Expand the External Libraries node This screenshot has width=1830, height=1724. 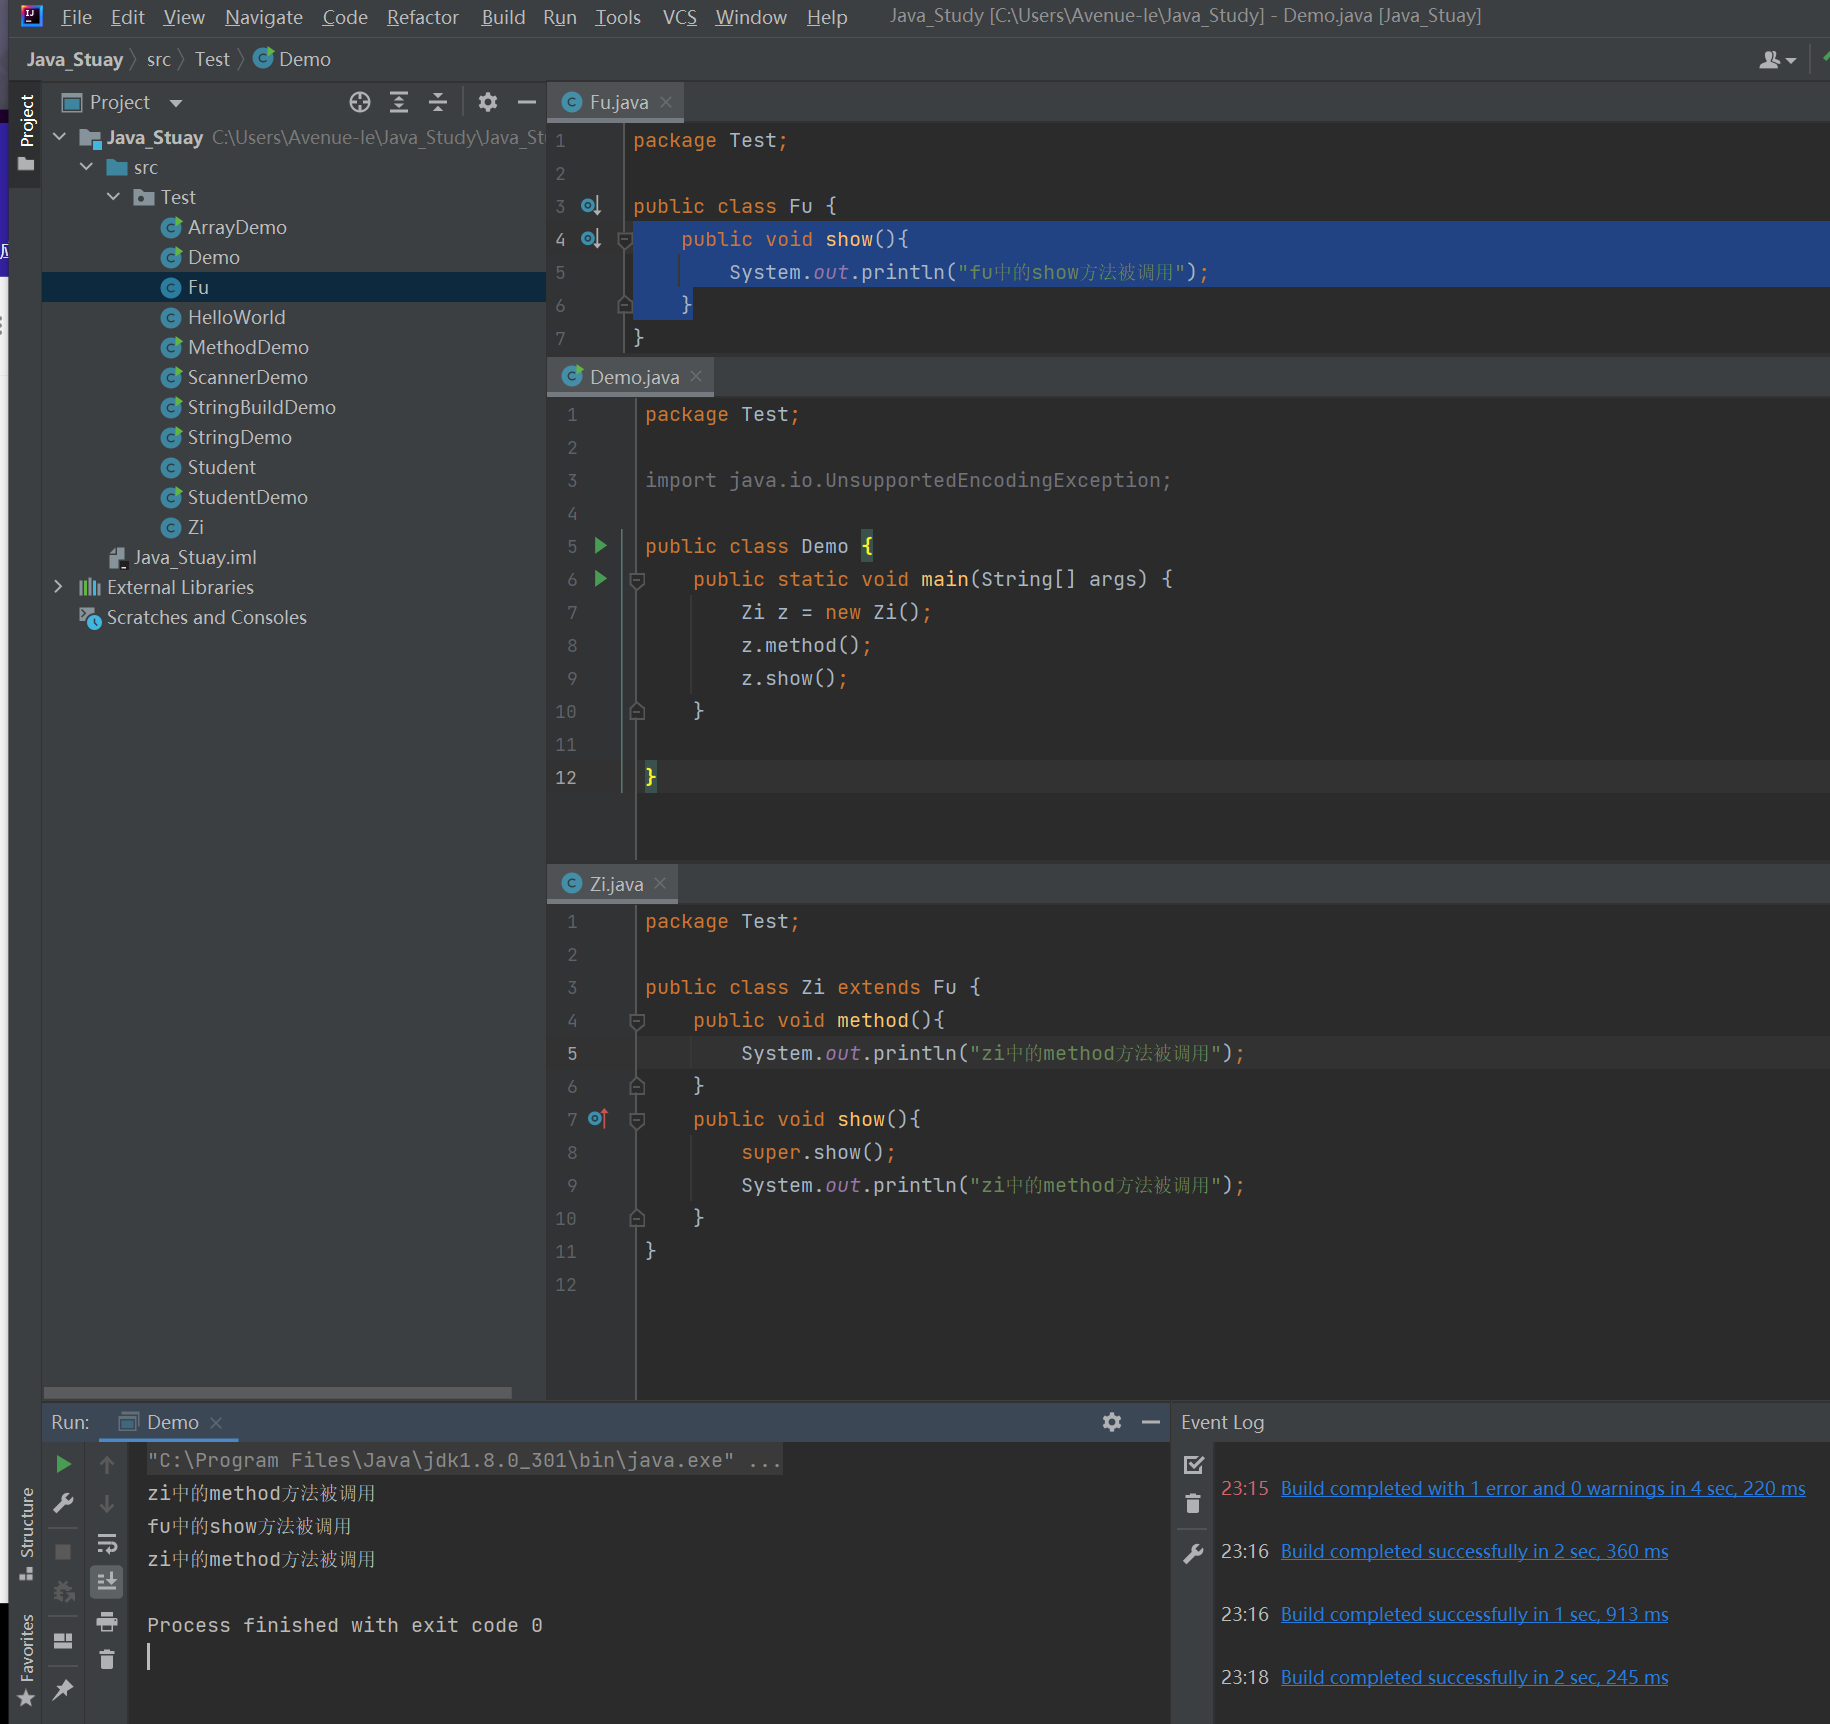[x=58, y=587]
